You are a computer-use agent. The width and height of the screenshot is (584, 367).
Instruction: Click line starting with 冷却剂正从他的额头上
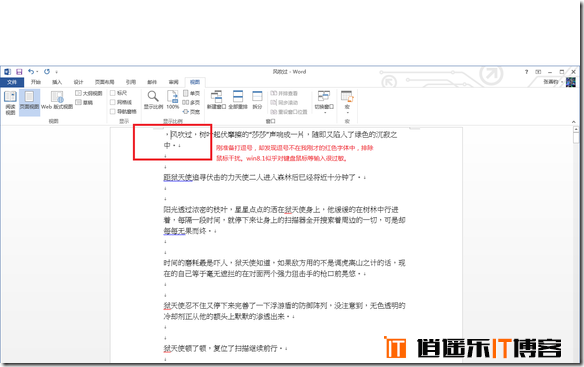[228, 317]
